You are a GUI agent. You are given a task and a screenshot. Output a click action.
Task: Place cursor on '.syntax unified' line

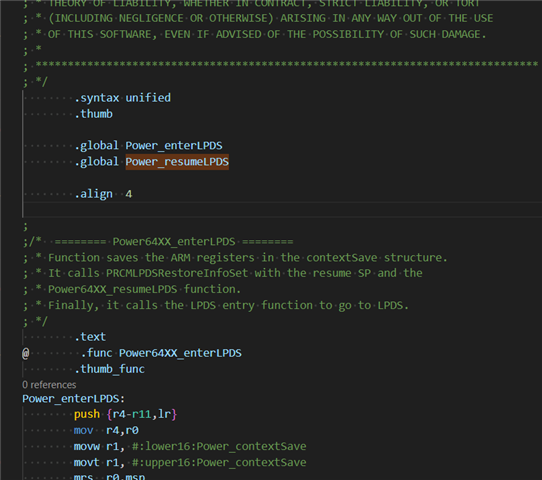click(x=122, y=98)
